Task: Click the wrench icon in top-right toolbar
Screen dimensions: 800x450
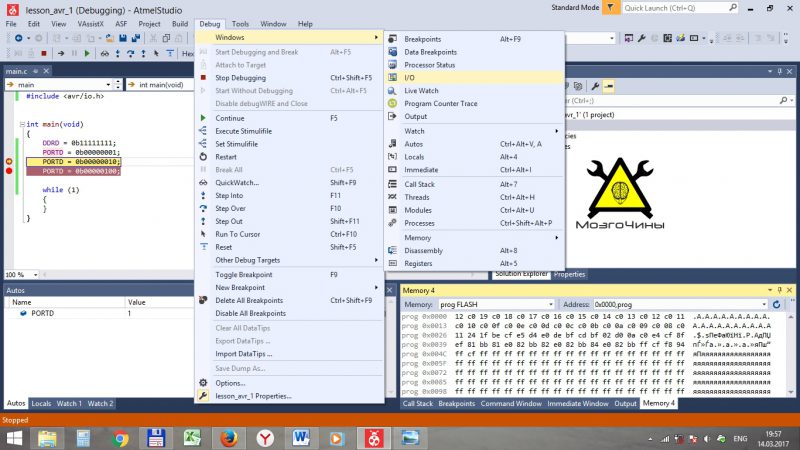Action: tap(641, 38)
